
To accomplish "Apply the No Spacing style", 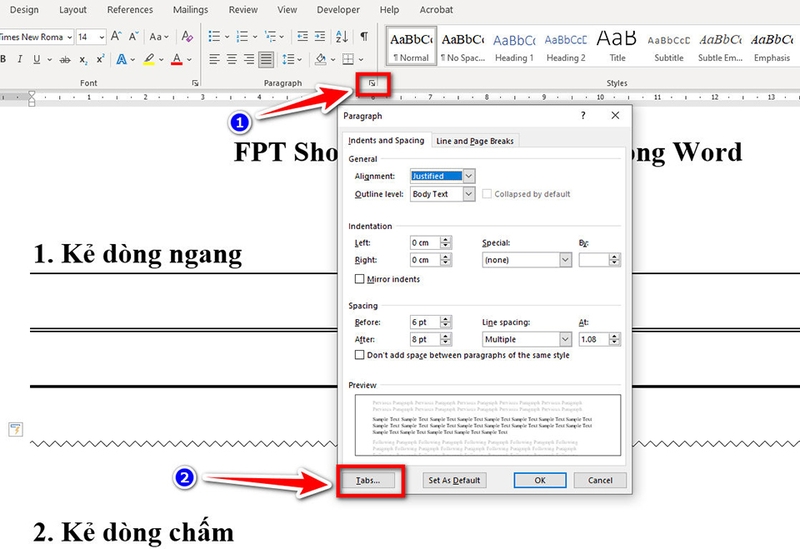I will (463, 47).
